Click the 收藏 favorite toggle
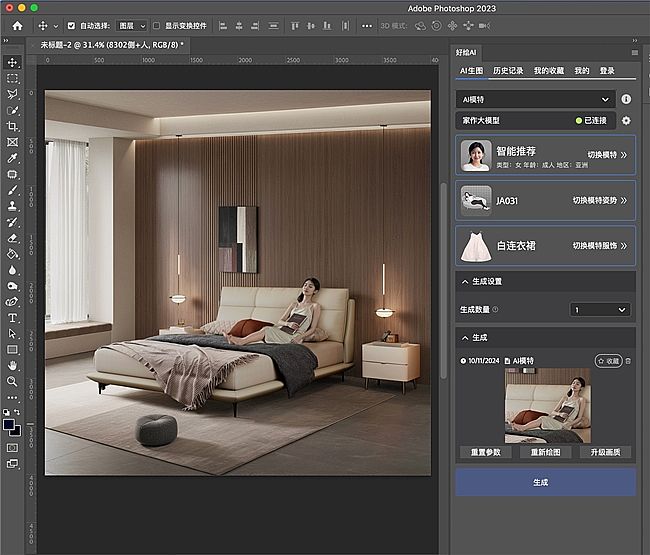This screenshot has height=555, width=650. (607, 360)
